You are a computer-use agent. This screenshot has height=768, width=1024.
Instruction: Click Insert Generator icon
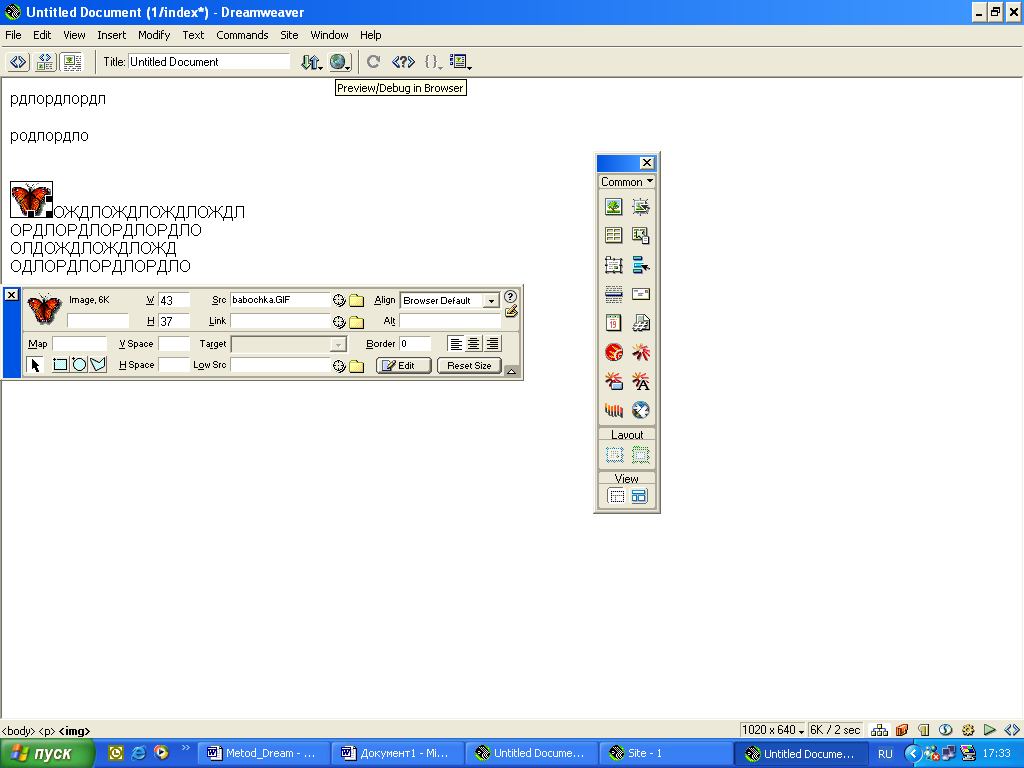[641, 410]
